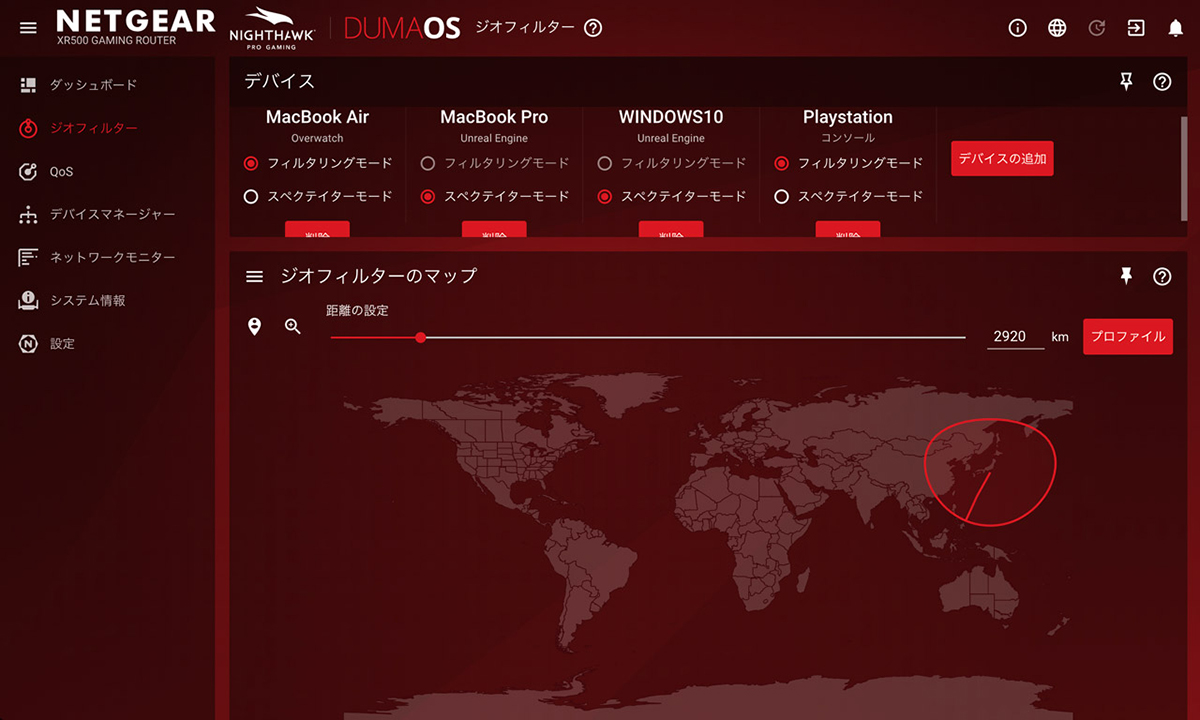The image size is (1200, 720).
Task: Open the プロファイル dropdown button
Action: tap(1127, 337)
